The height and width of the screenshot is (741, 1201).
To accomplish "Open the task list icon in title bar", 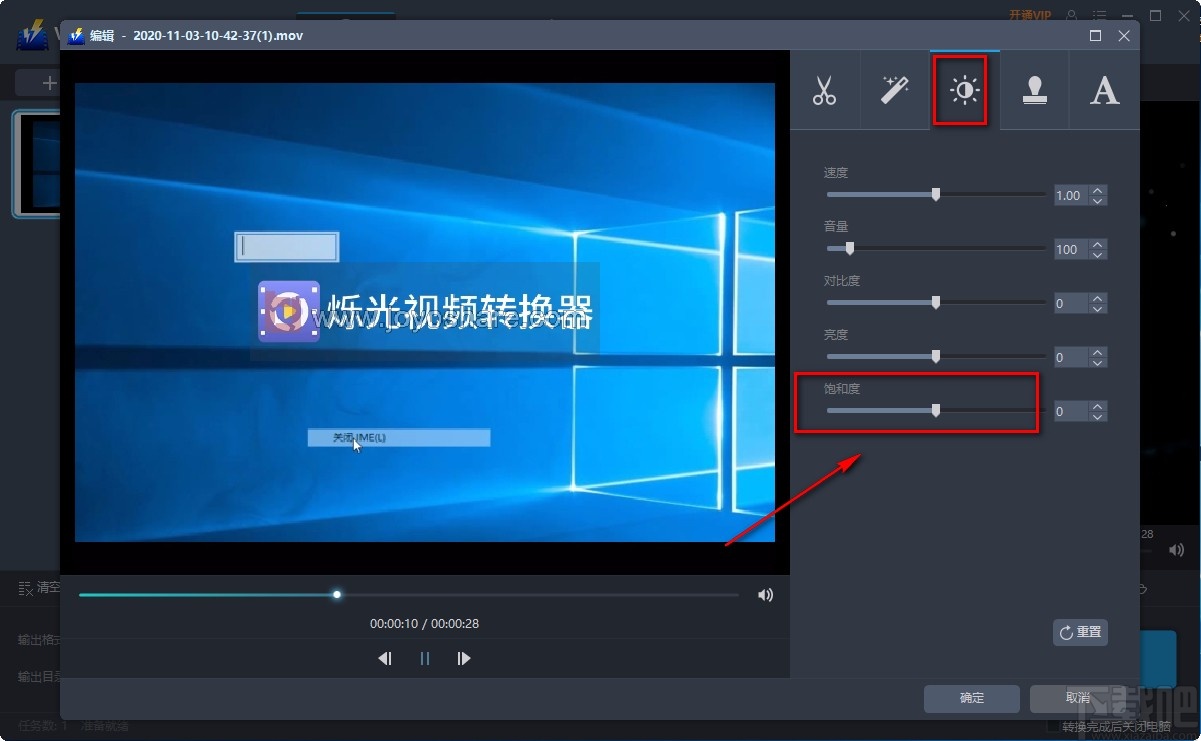I will (1098, 15).
